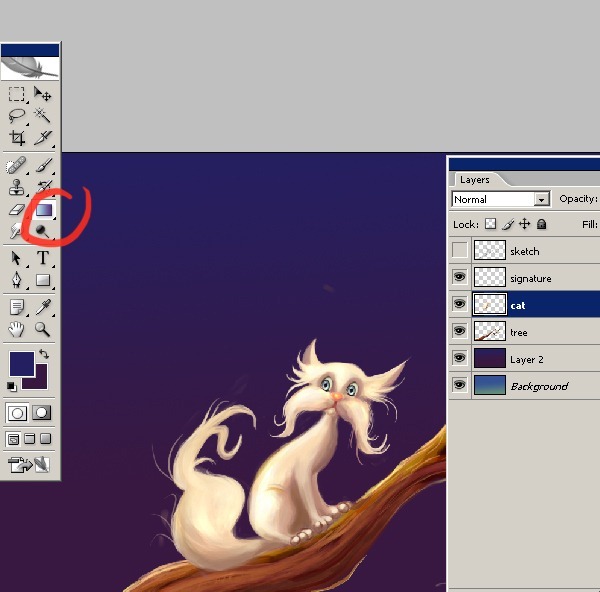This screenshot has width=600, height=592.
Task: Click the Lock transparent pixels button
Action: [490, 225]
